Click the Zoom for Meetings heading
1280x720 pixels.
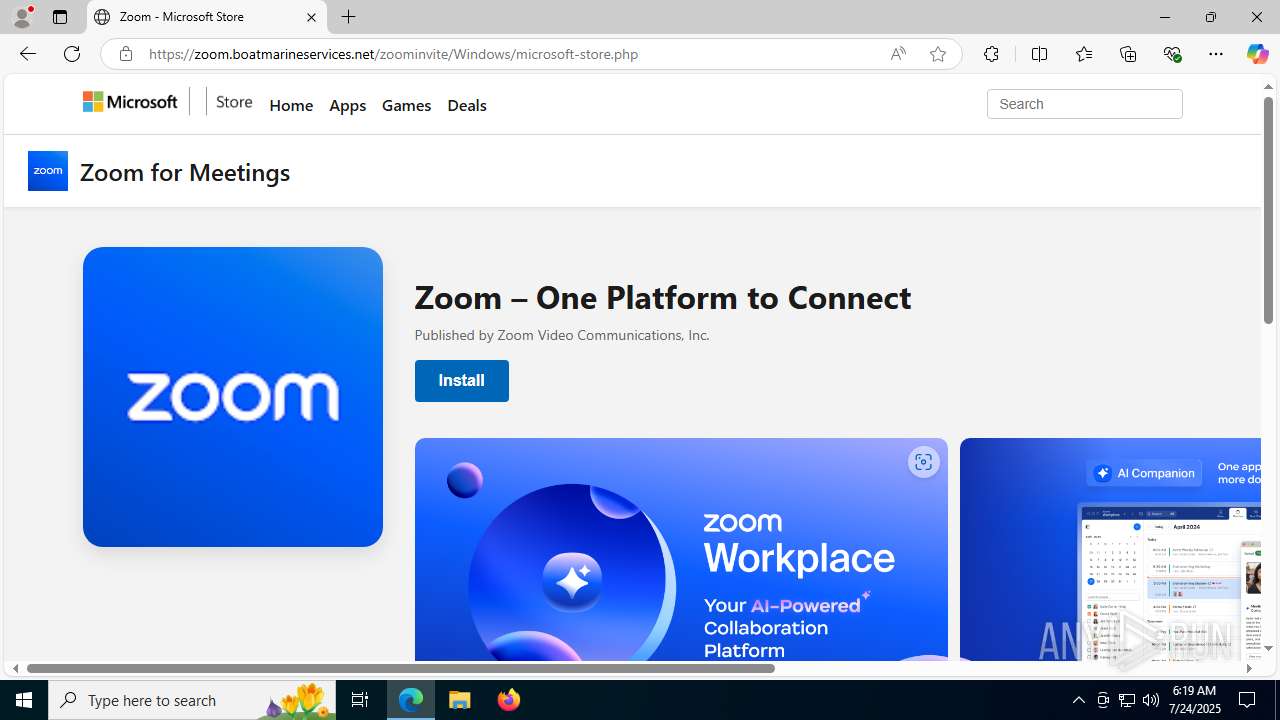coord(185,172)
